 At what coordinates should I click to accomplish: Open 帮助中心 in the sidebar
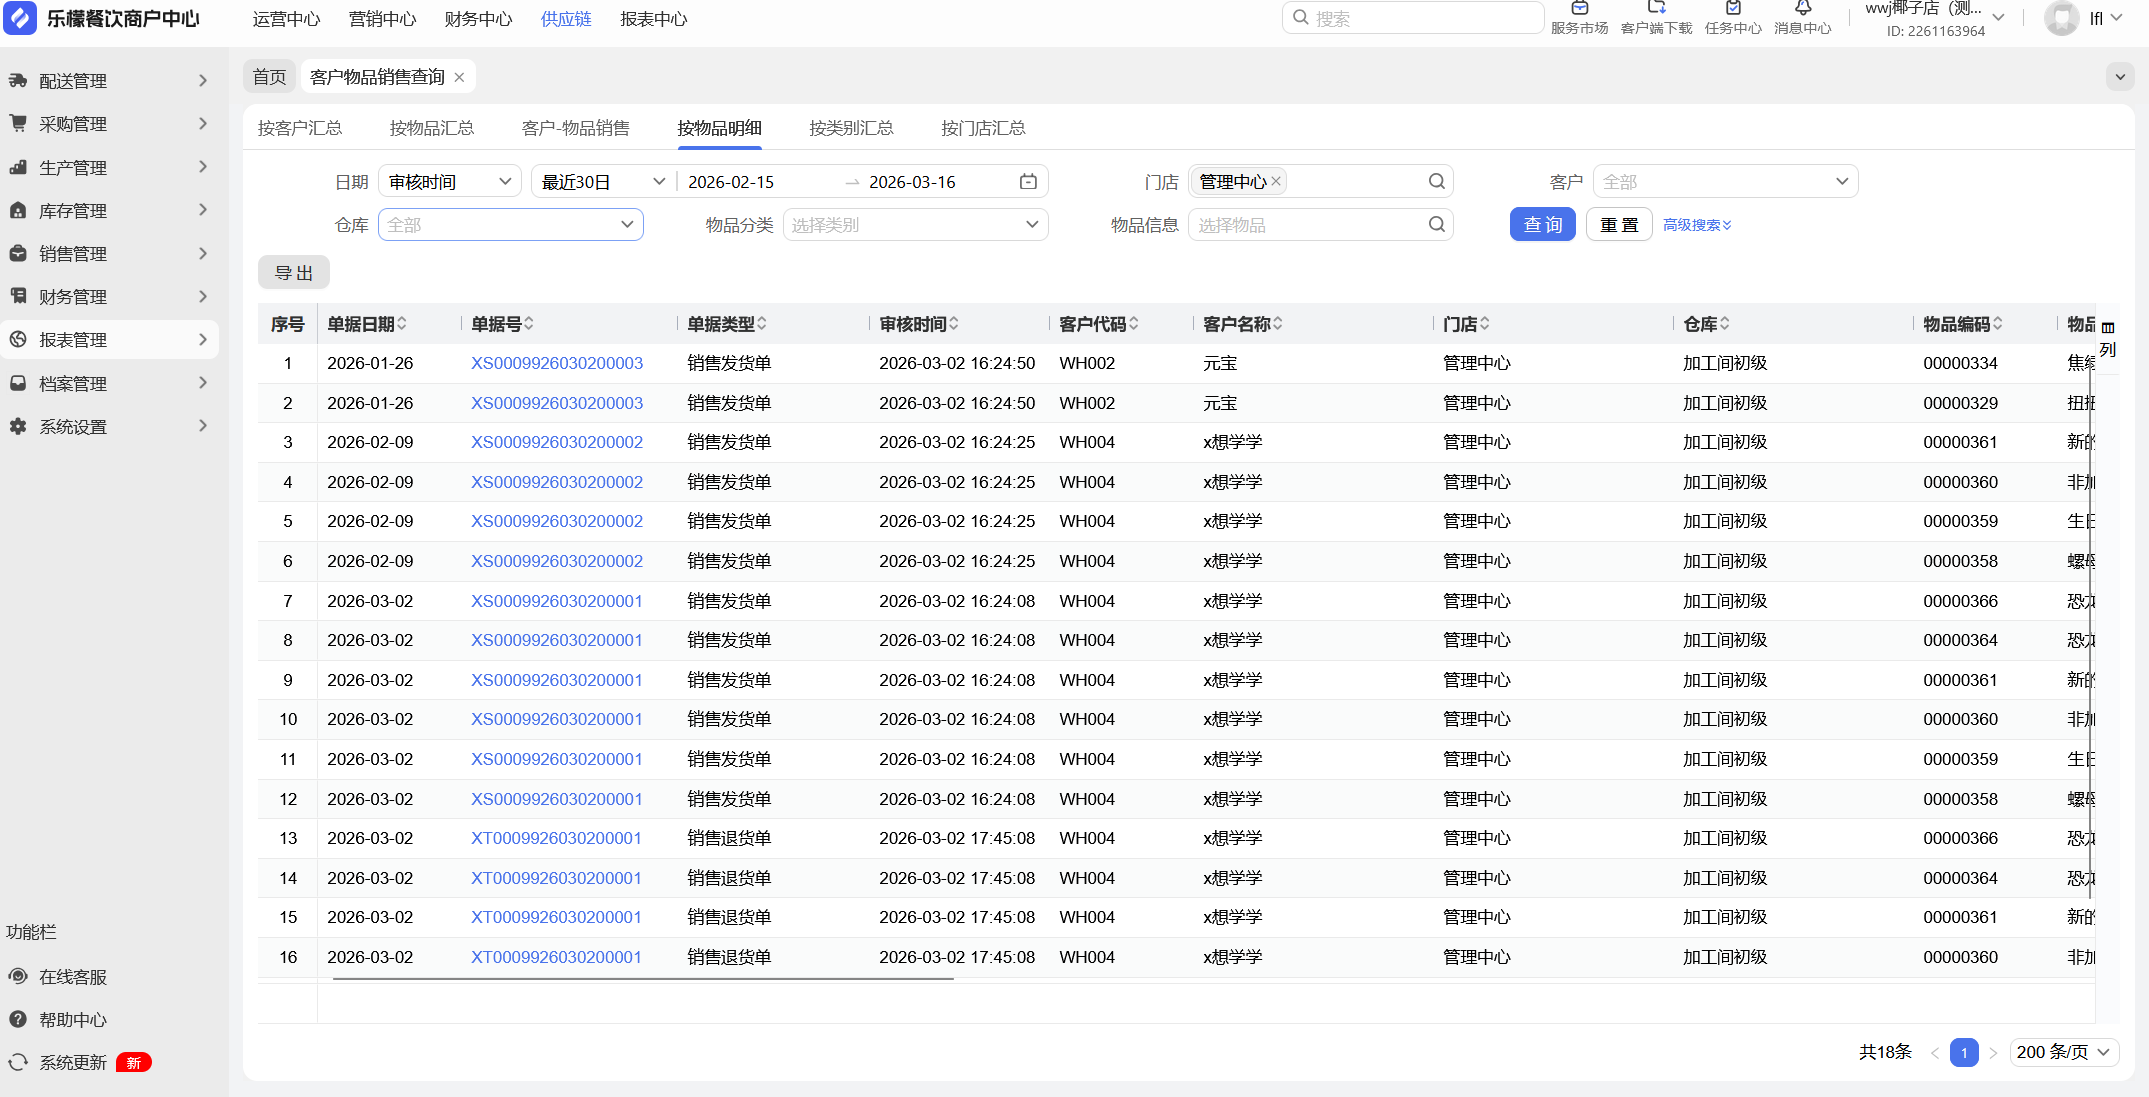(x=72, y=1020)
